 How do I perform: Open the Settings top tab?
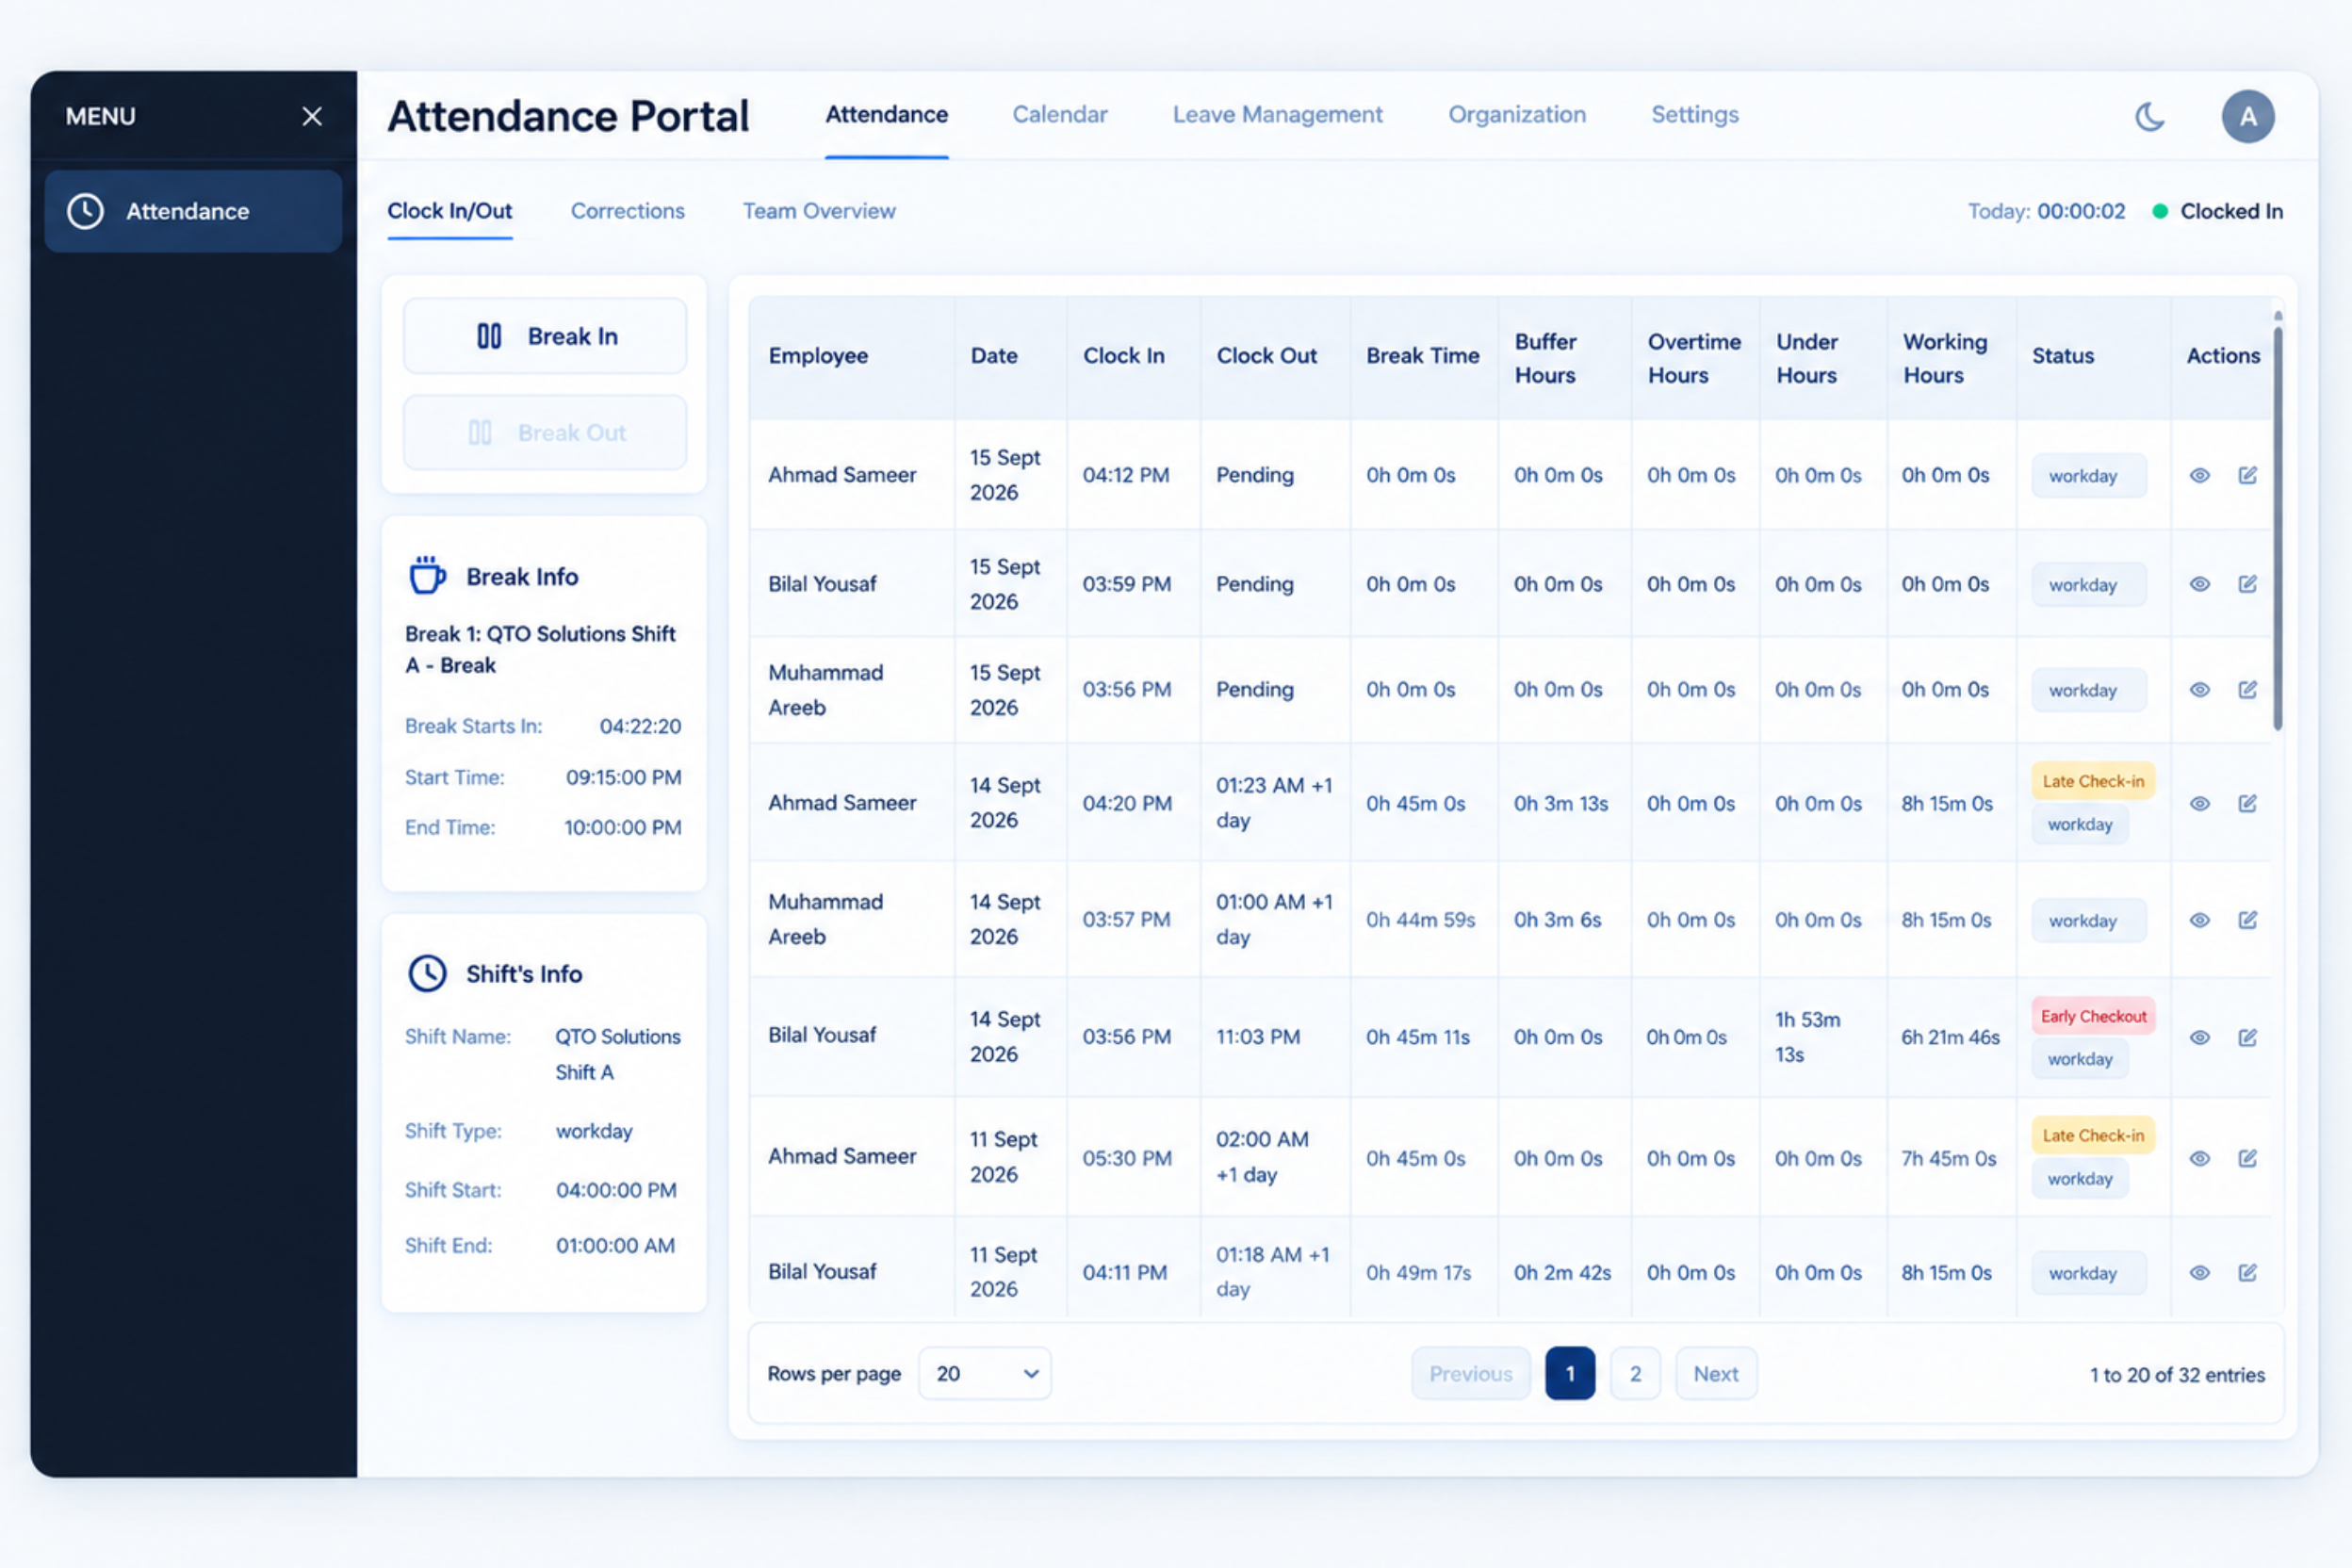coord(1695,115)
